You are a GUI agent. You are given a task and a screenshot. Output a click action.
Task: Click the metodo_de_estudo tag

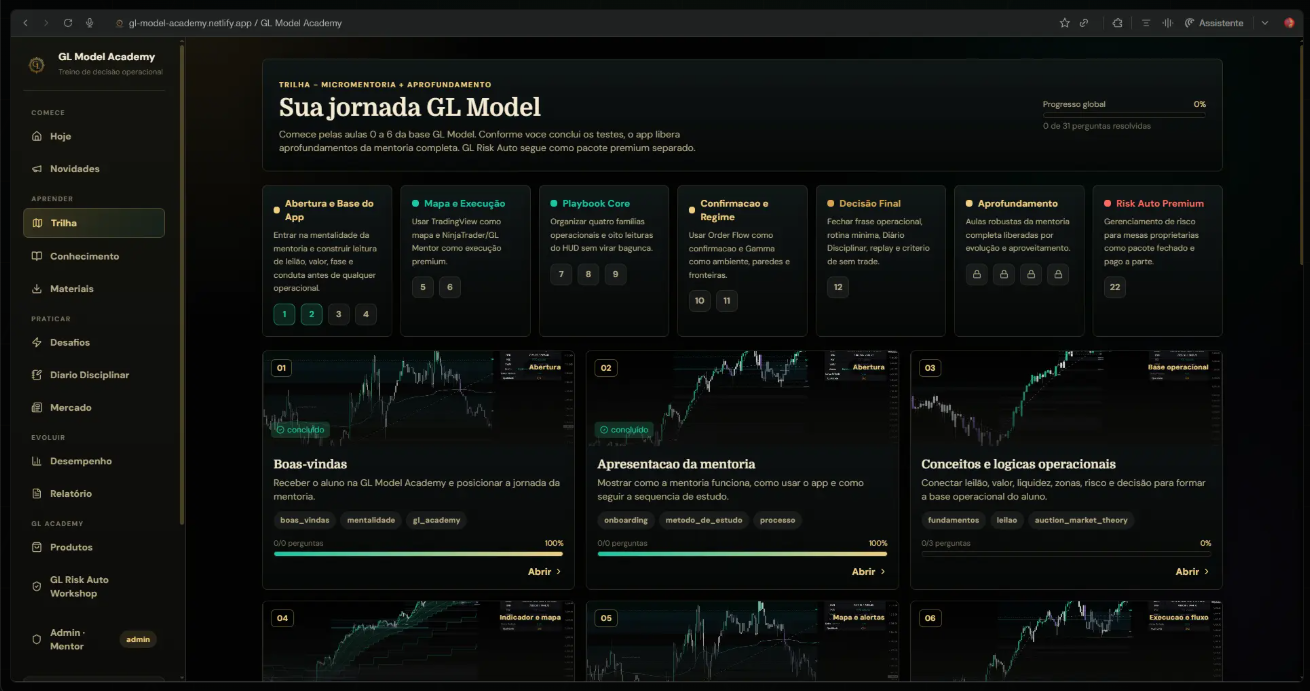coord(702,520)
